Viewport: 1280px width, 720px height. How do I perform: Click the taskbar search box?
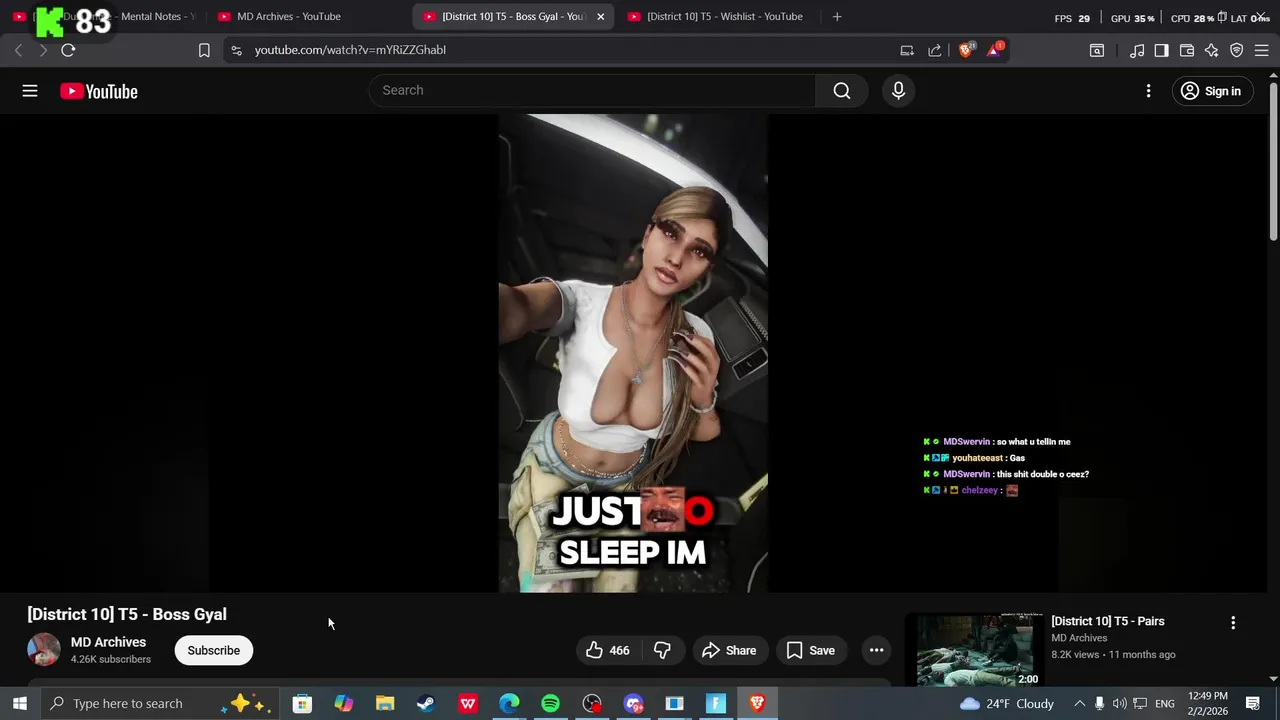coord(160,704)
